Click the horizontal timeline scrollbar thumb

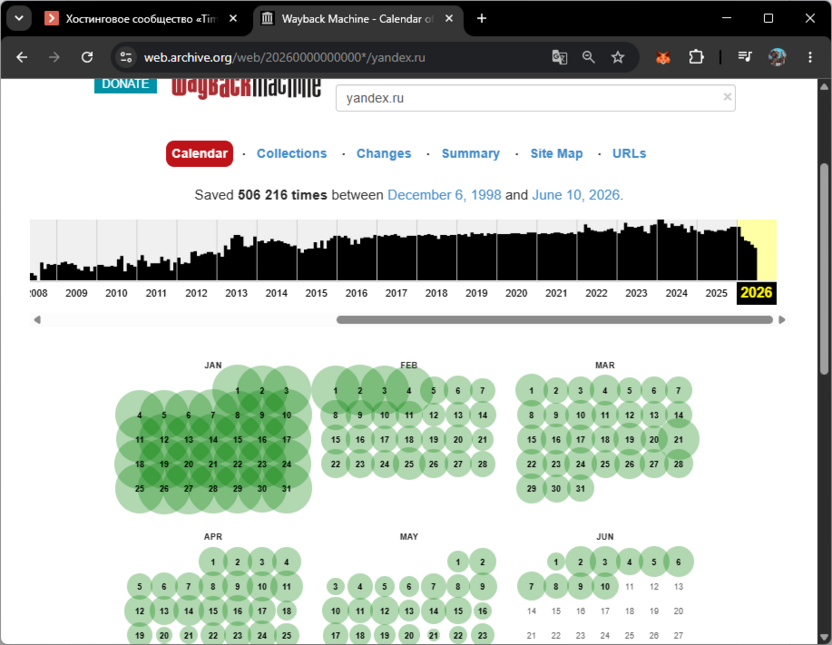click(x=554, y=320)
